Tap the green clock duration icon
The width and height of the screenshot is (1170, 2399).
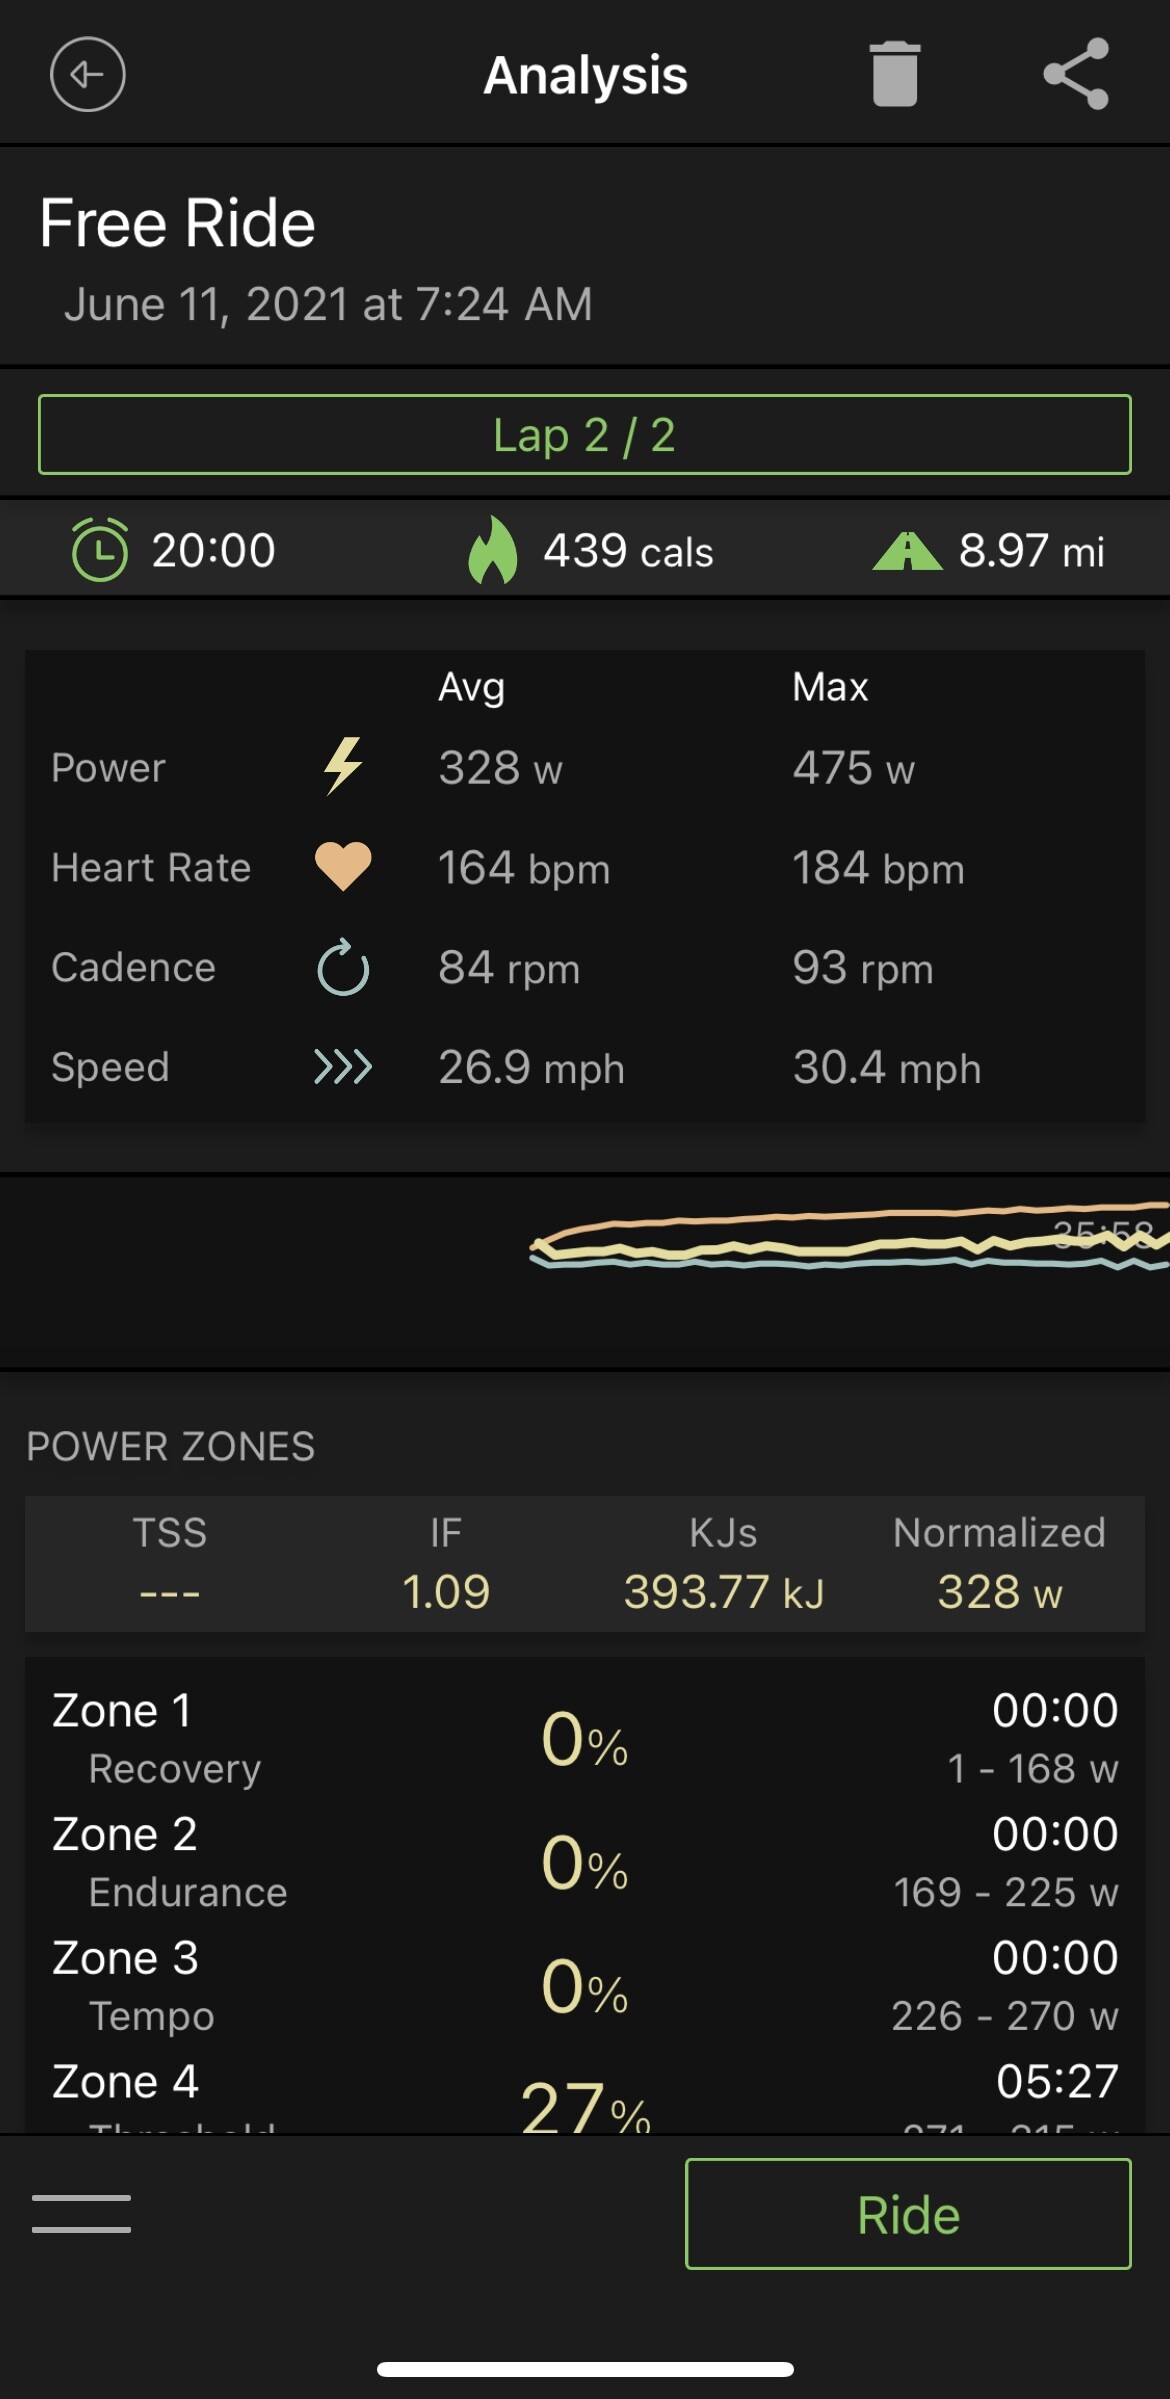(100, 550)
